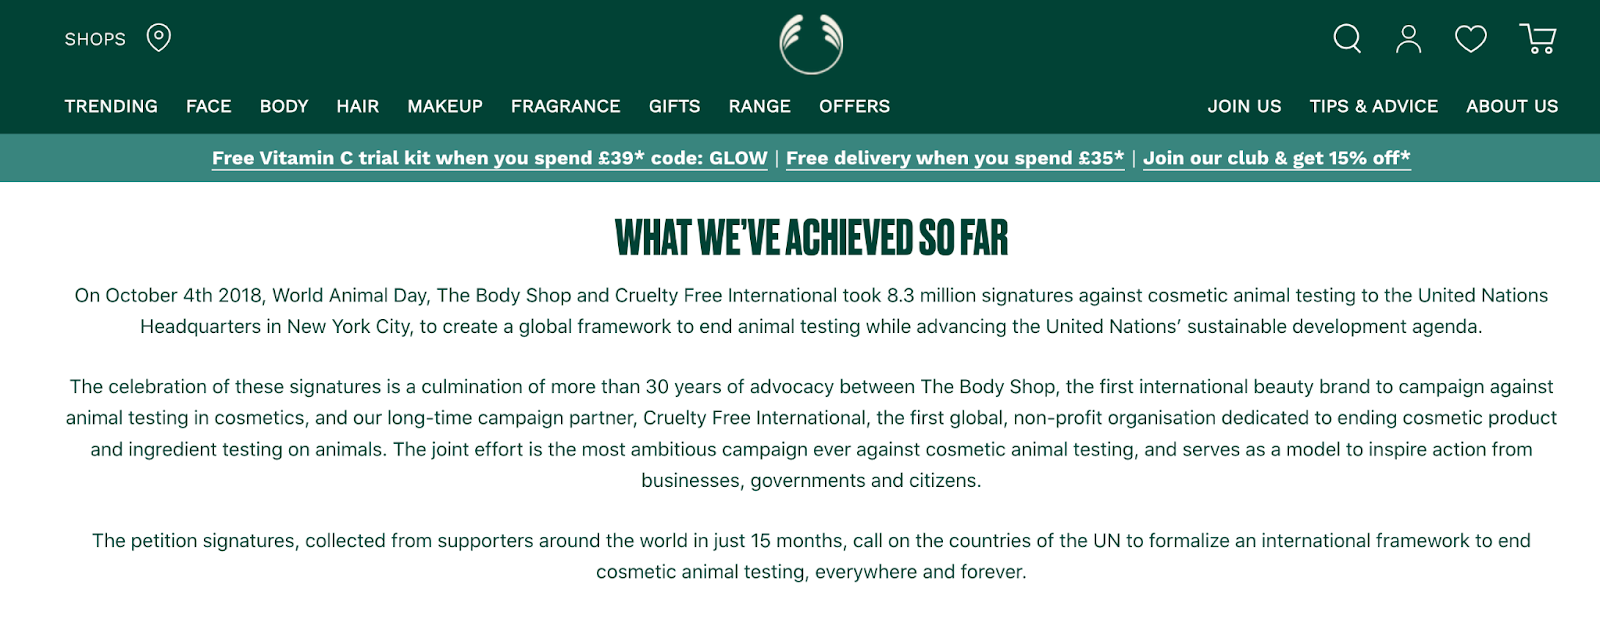Viewport: 1600px width, 634px height.
Task: Open the GIFTS menu
Action: pos(674,106)
